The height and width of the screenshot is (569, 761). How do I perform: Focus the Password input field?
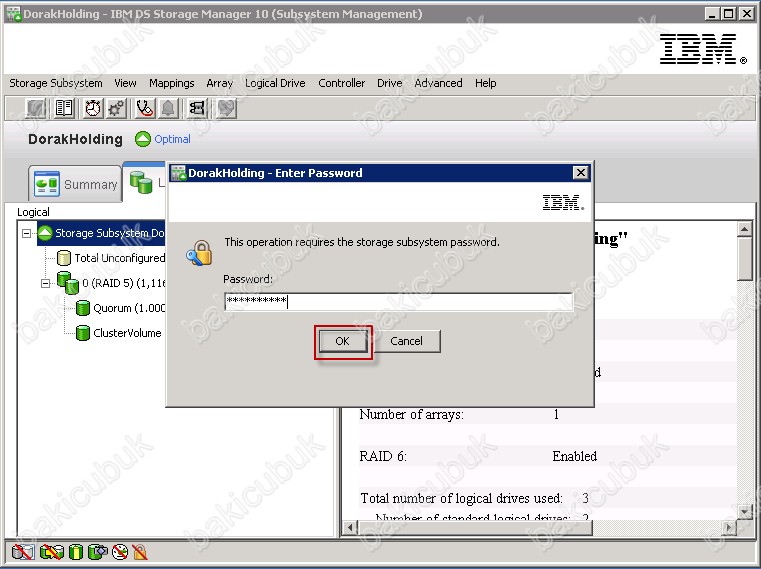pyautogui.click(x=398, y=301)
